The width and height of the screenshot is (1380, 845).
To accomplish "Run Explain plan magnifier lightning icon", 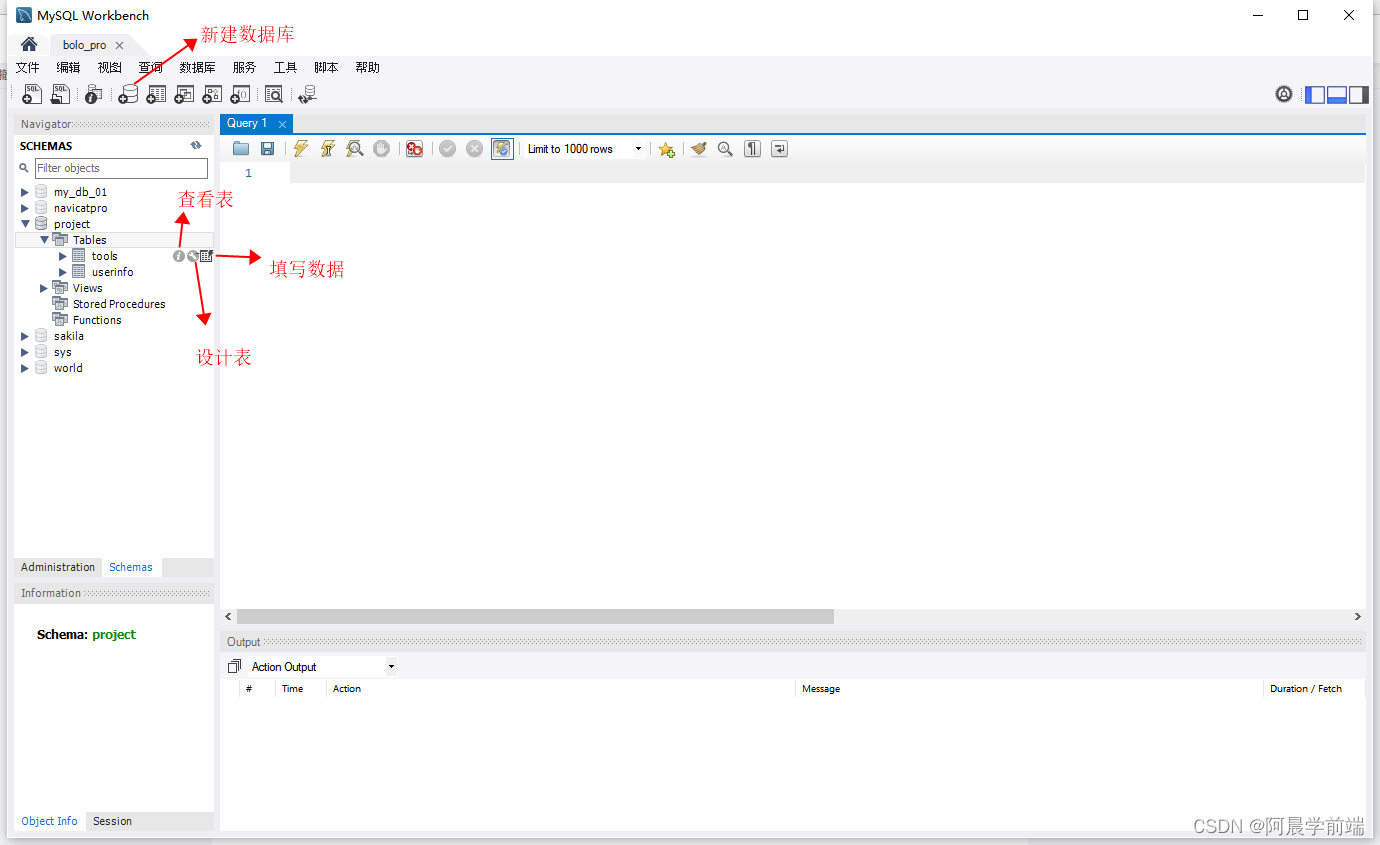I will (354, 149).
